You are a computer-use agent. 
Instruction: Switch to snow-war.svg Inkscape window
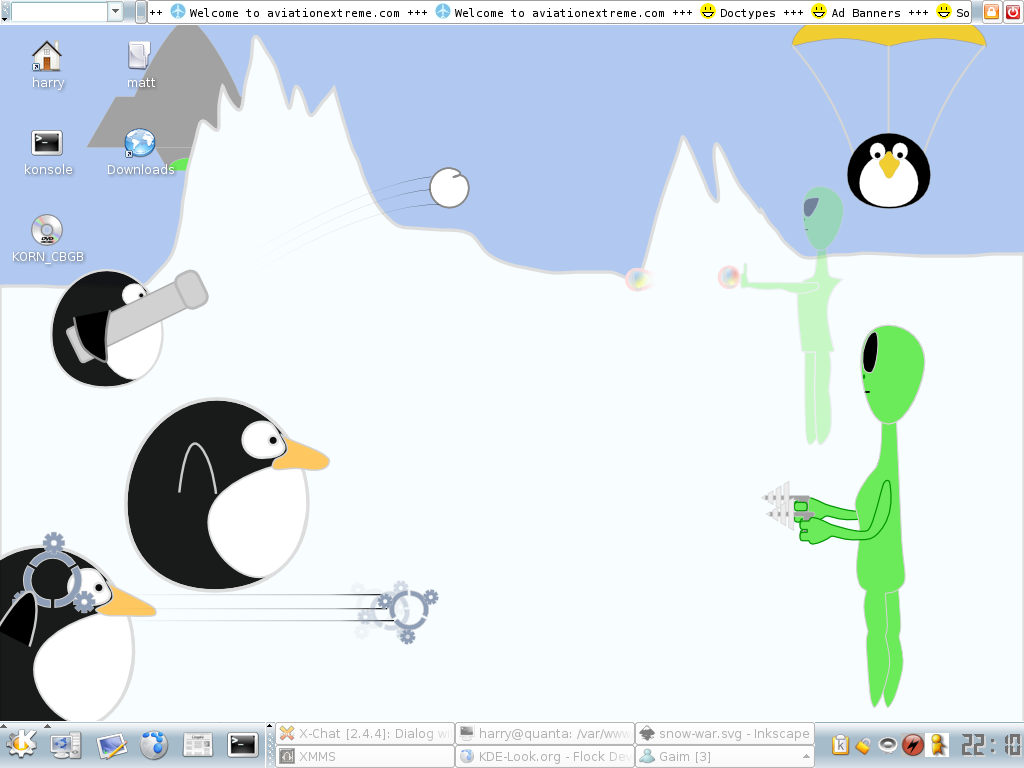(x=725, y=733)
